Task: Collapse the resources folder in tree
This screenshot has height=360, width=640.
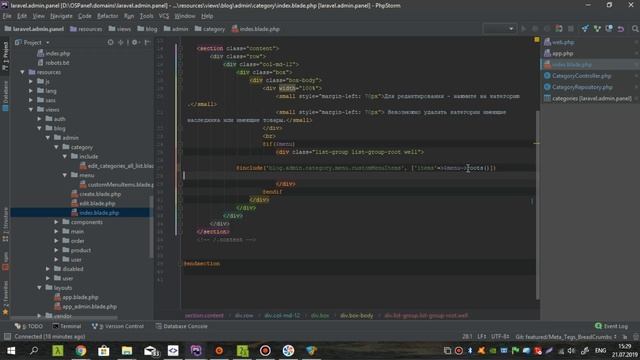Action: click(x=22, y=72)
